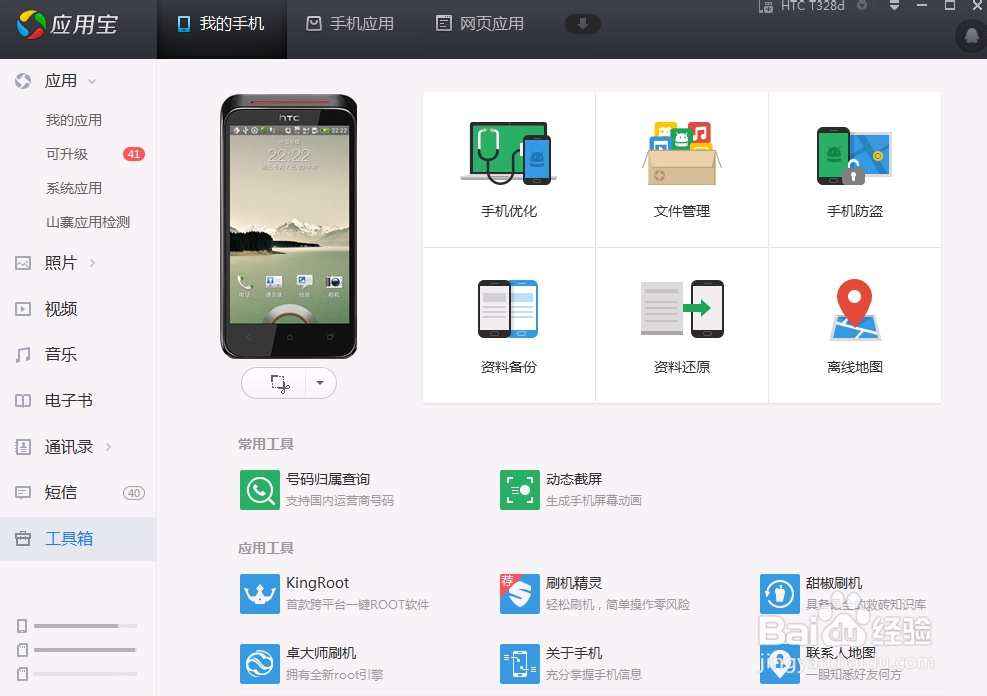
Task: Open the 关于手机 about-phone tool icon
Action: click(x=519, y=663)
